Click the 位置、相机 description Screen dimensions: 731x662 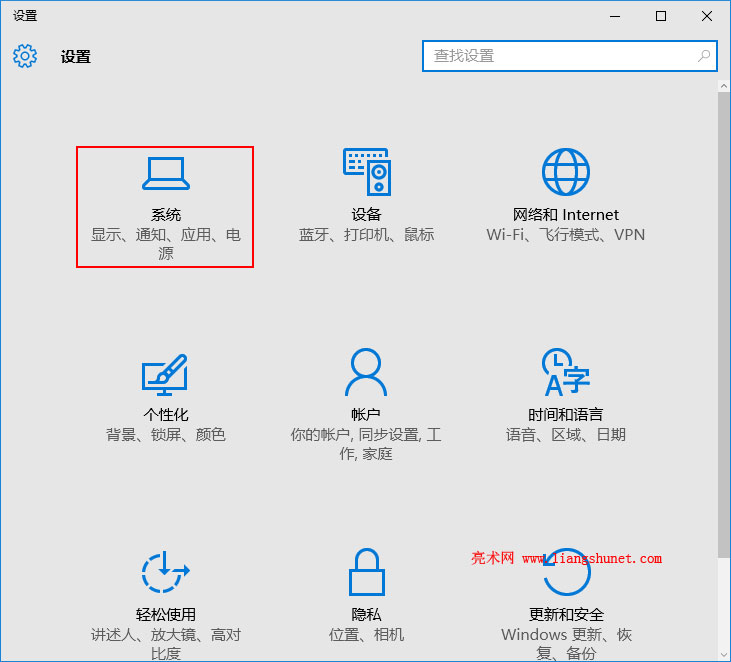click(366, 634)
